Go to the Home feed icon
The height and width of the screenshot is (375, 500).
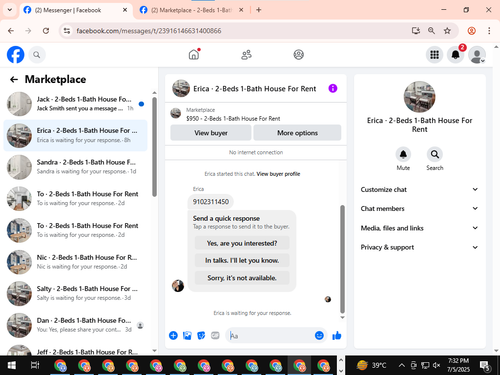(194, 54)
